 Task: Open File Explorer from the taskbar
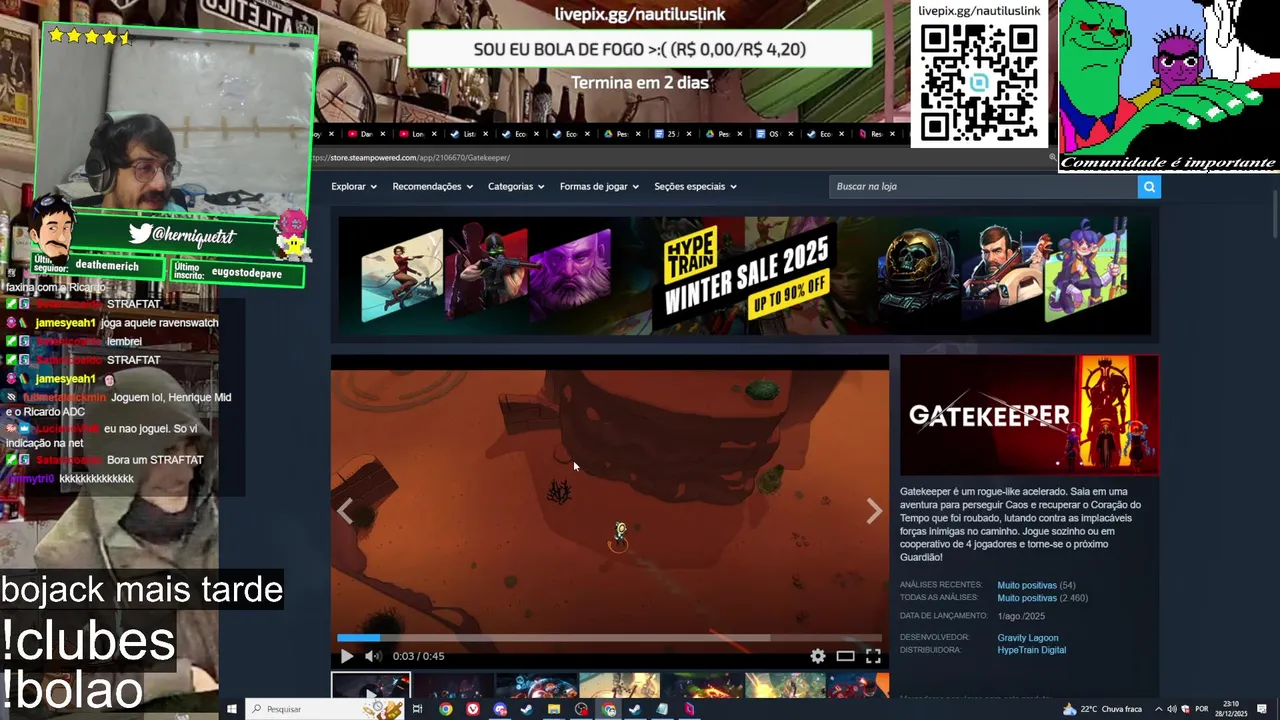pyautogui.click(x=554, y=709)
